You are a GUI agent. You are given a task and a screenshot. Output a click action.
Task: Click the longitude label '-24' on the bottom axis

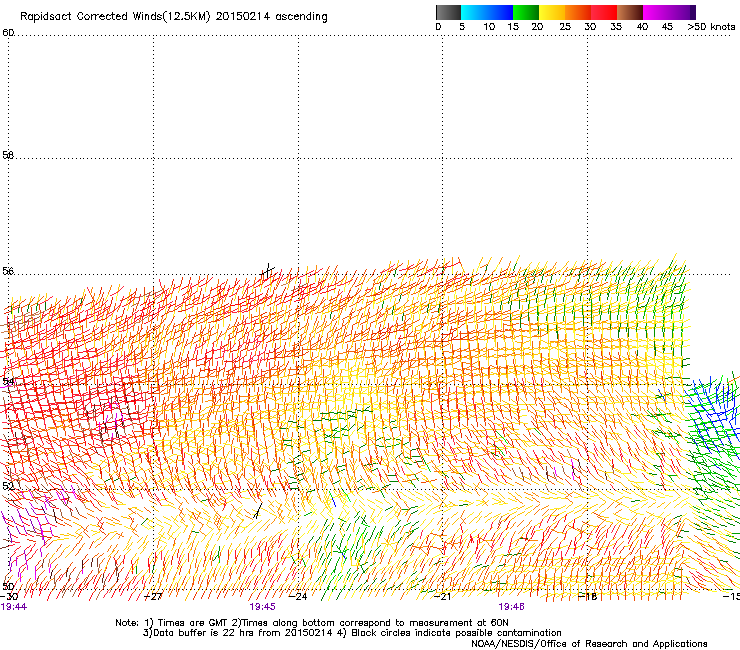coord(298,597)
